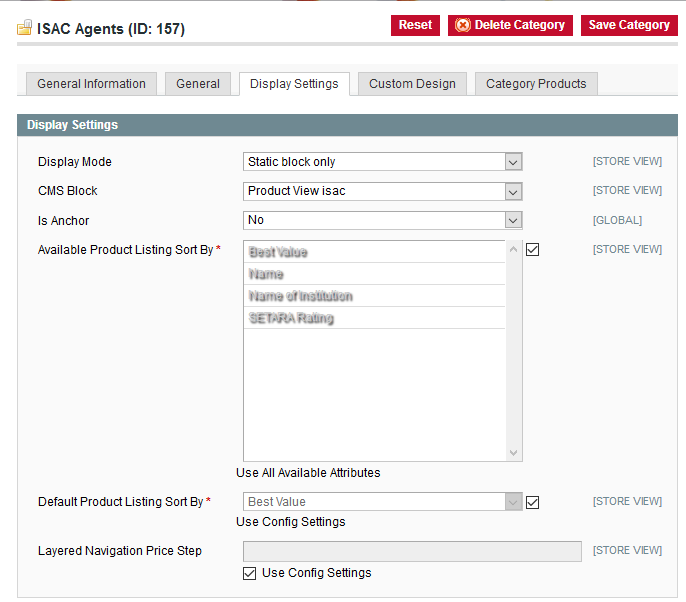Toggle Use All Available Attributes checkbox
This screenshot has width=686, height=602.
(532, 250)
